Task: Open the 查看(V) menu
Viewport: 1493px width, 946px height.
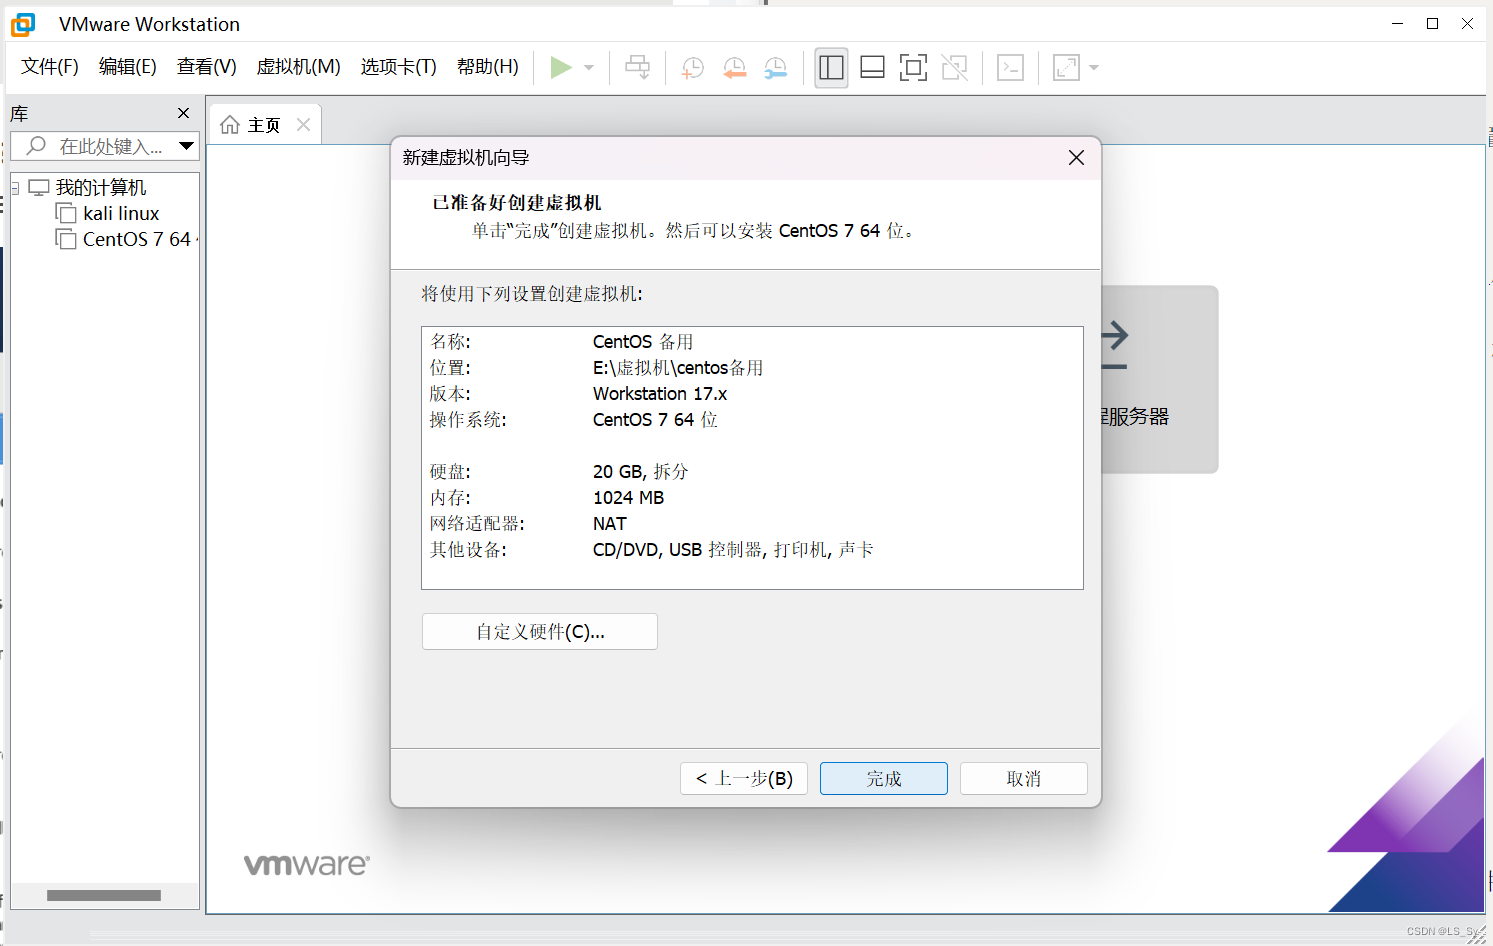Action: tap(207, 67)
